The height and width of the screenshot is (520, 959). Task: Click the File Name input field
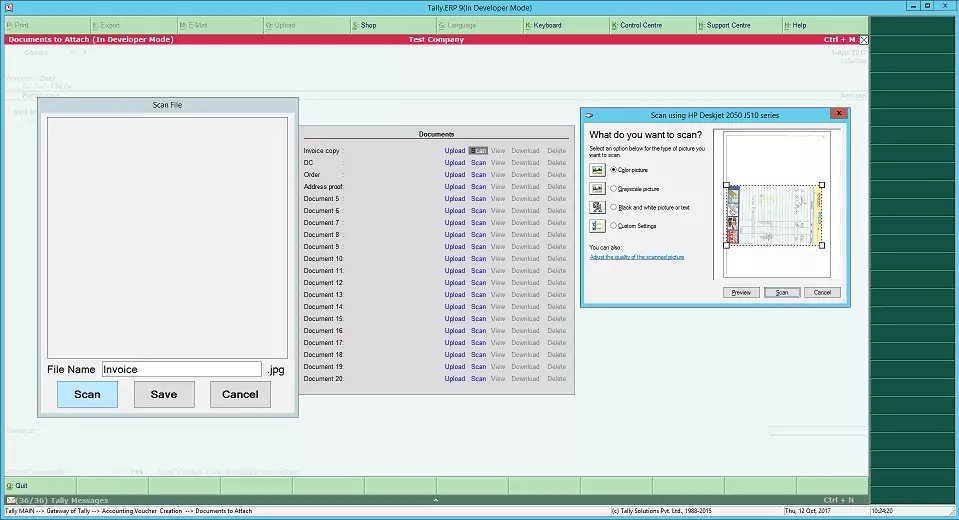[182, 370]
